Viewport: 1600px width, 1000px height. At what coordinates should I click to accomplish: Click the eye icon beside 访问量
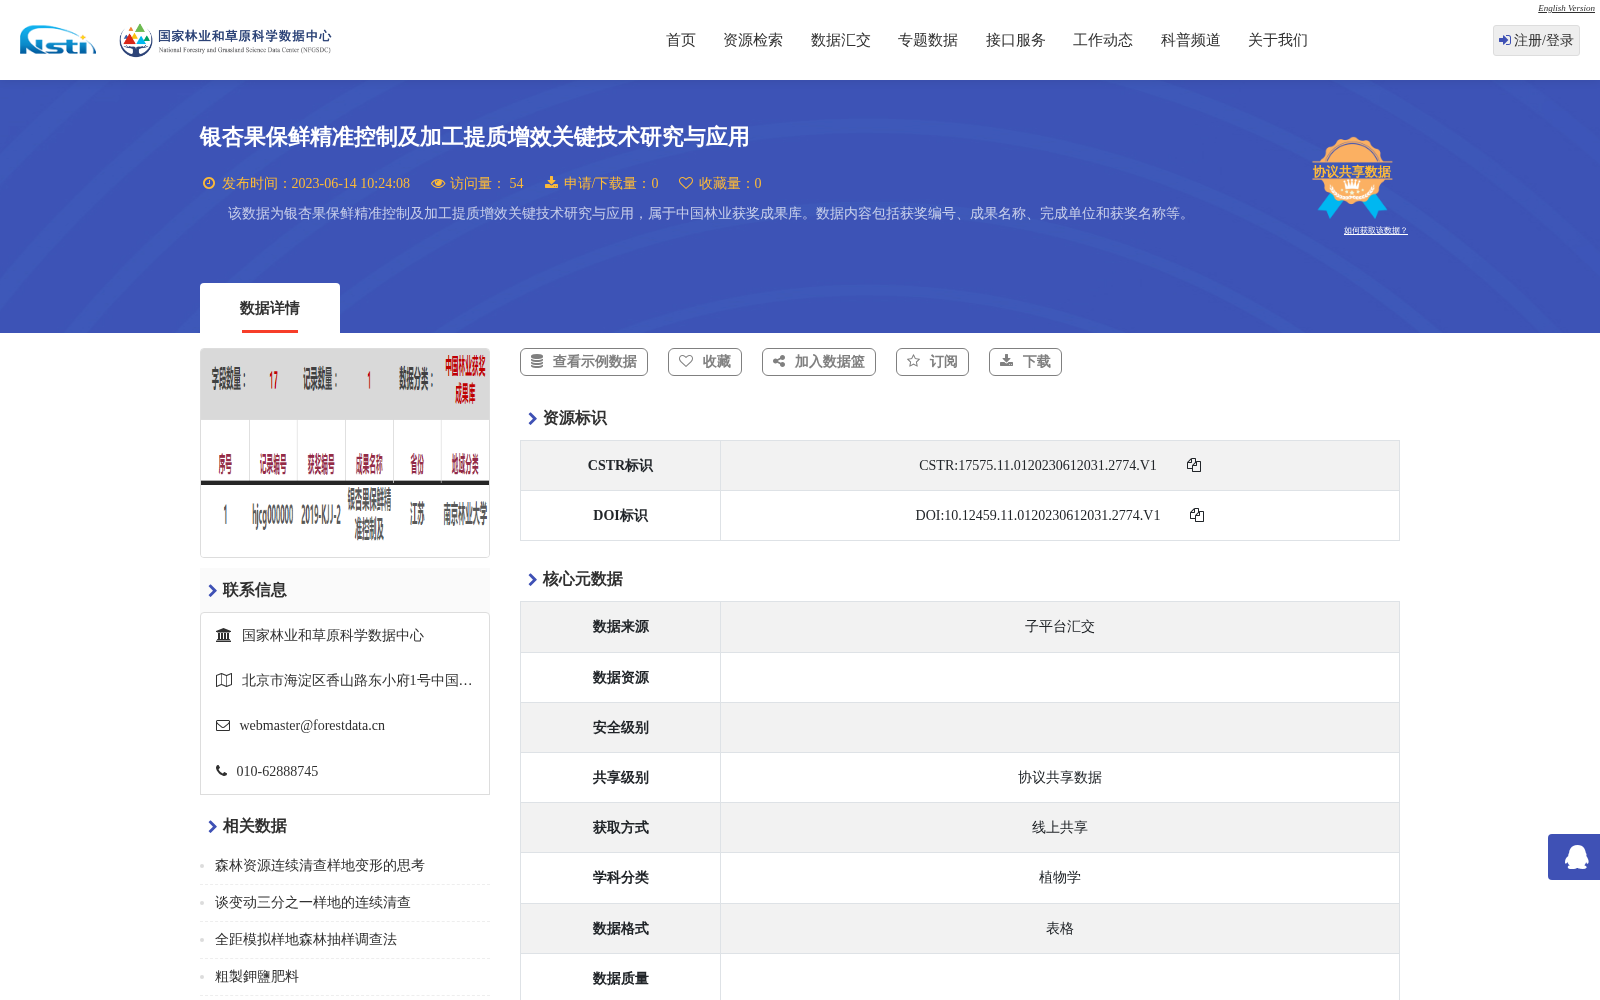point(438,183)
